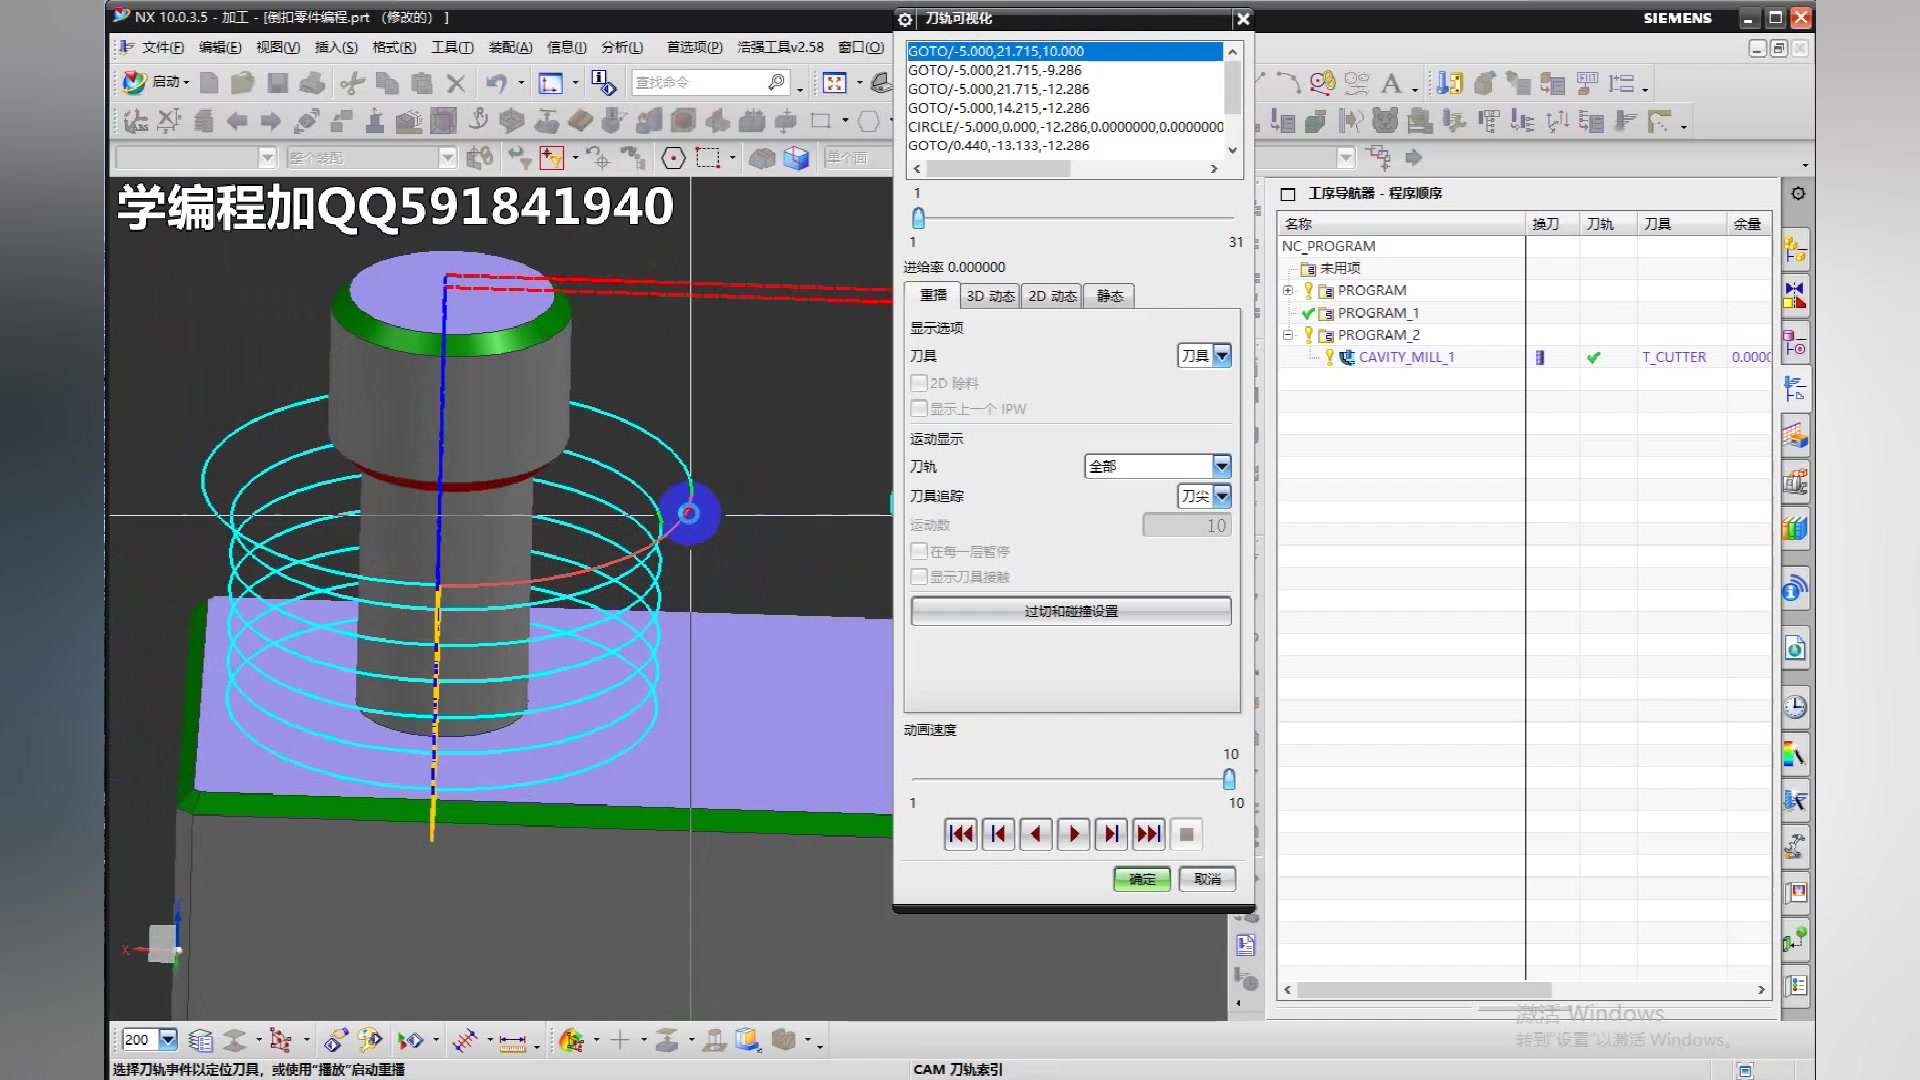Screen dimensions: 1920x1080
Task: Click the clock icon in right sidebar
Action: 1795,707
